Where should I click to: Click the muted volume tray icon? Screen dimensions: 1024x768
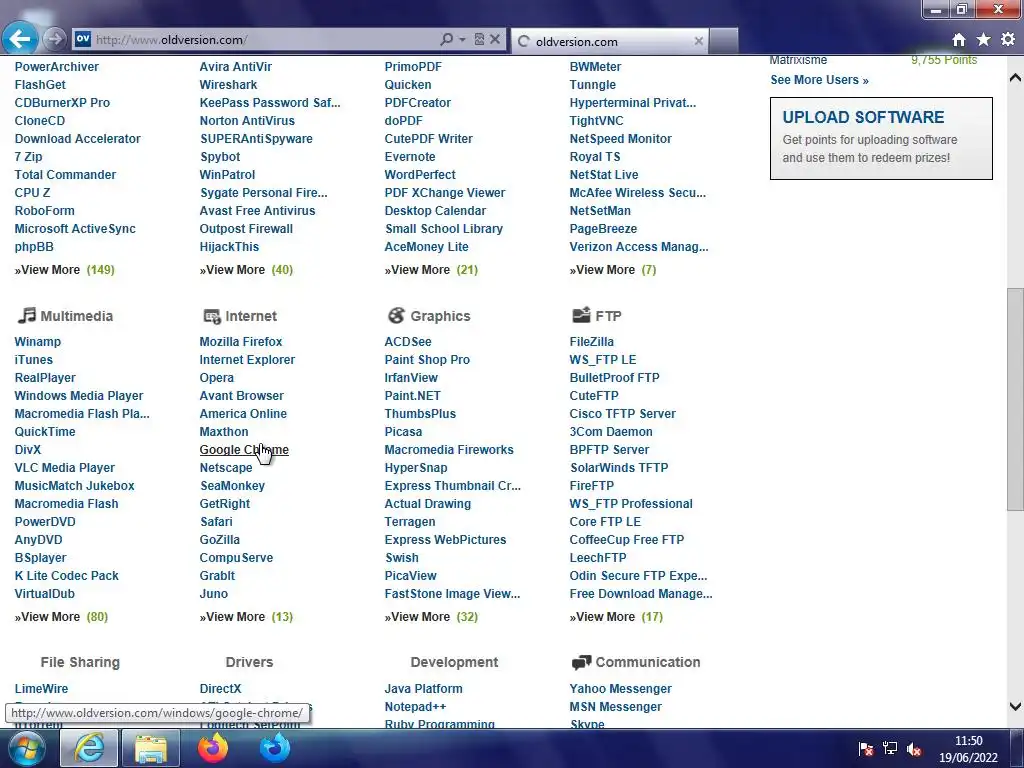[914, 749]
